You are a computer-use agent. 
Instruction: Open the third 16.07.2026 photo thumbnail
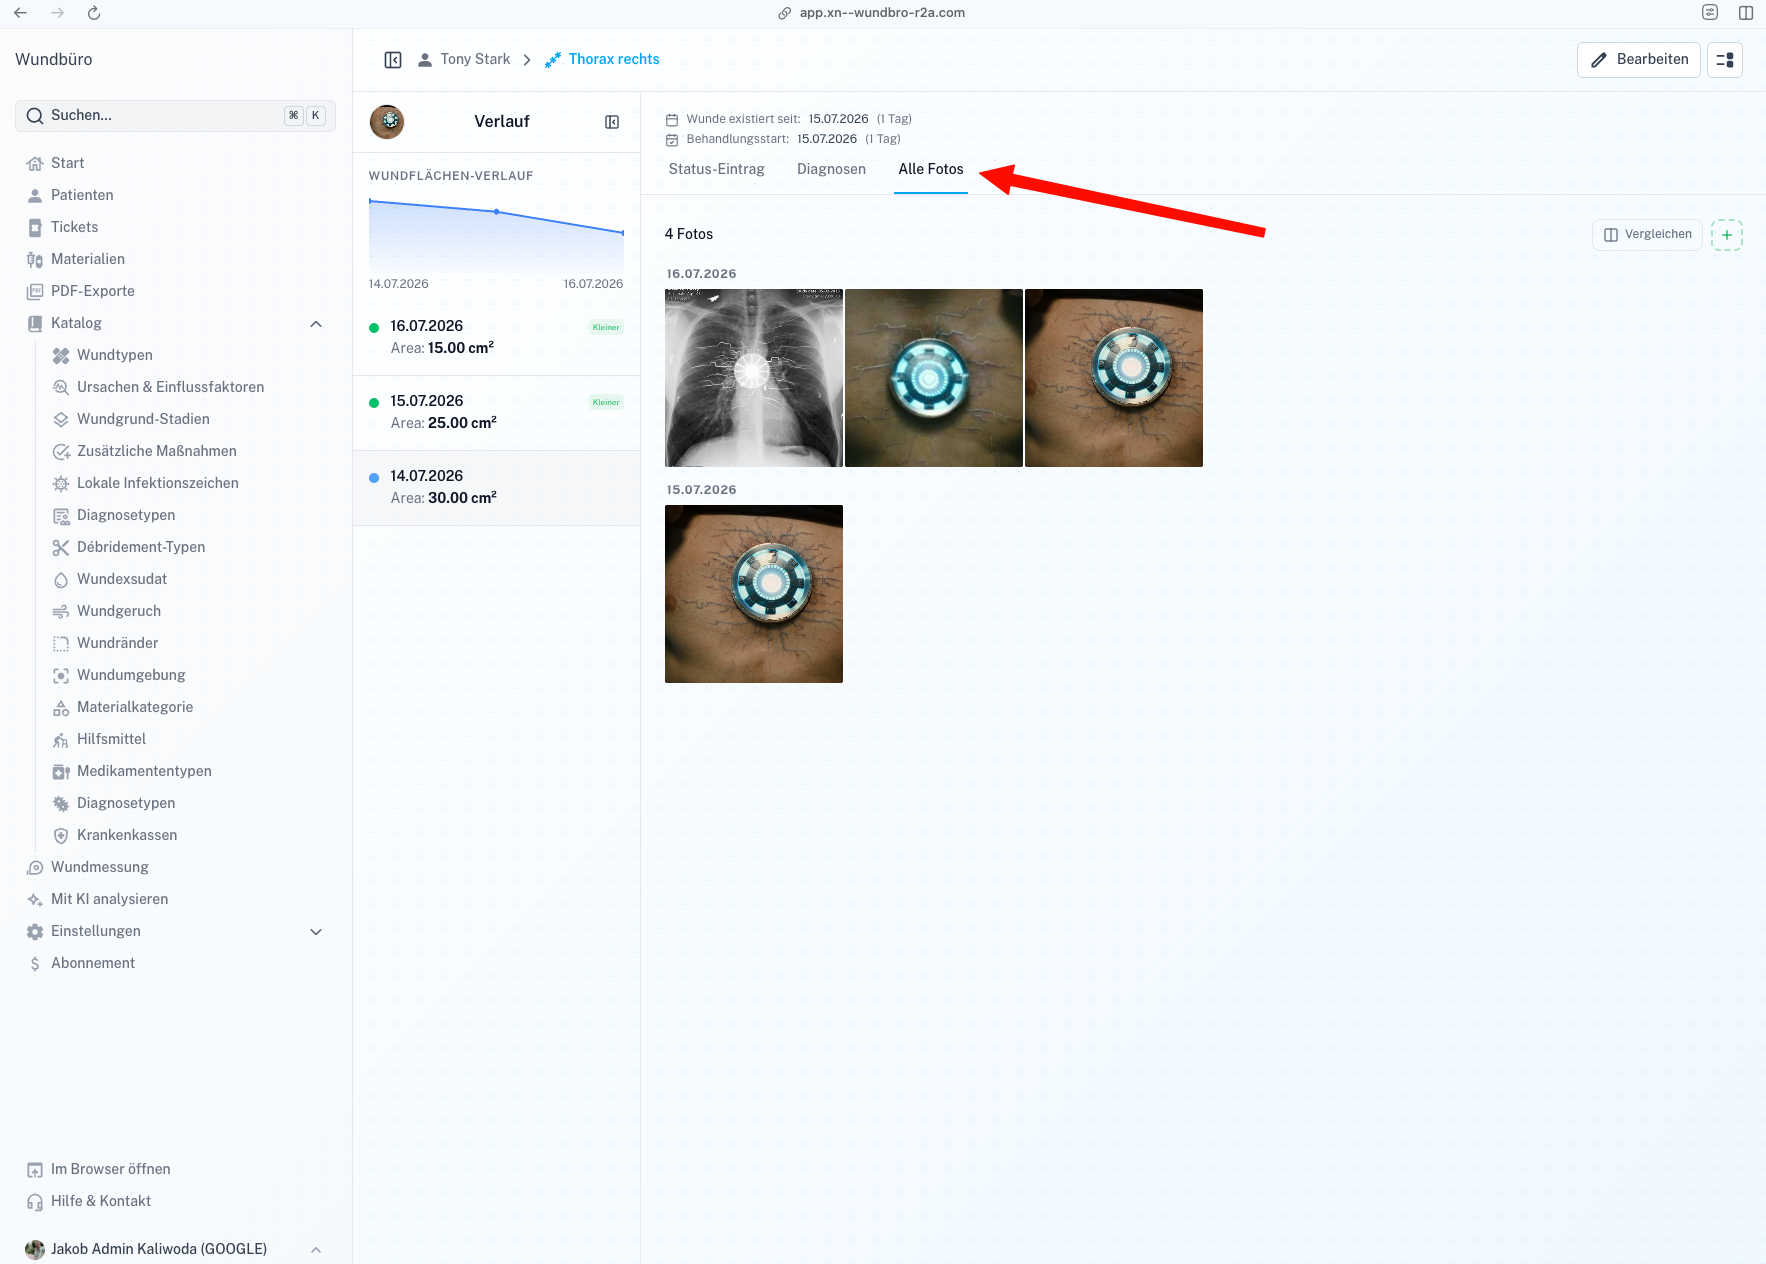(x=1114, y=378)
